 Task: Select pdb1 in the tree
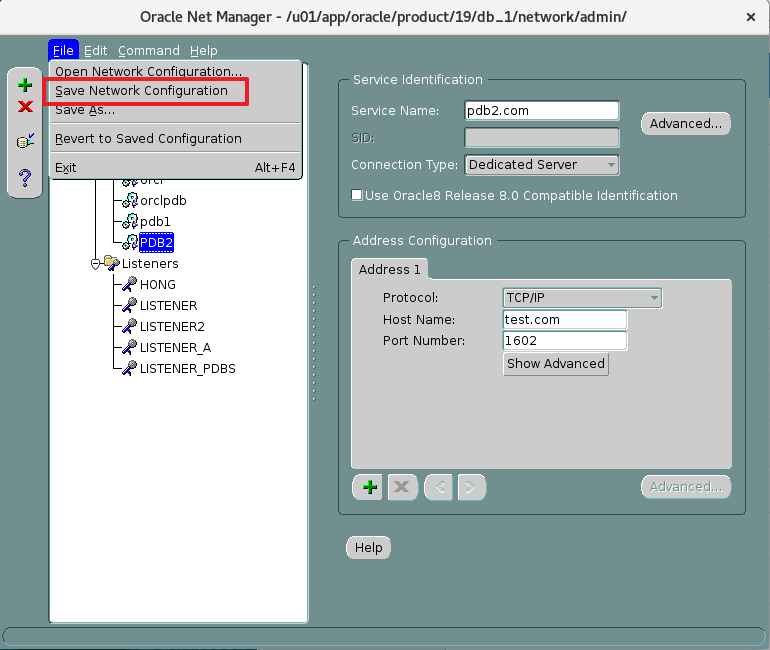[x=155, y=221]
